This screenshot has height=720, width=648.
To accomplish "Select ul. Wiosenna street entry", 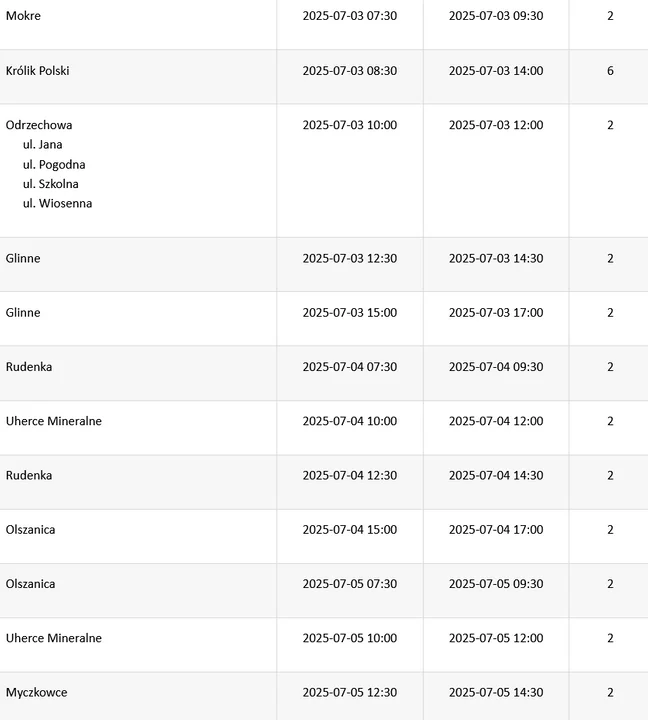I will 57,203.
